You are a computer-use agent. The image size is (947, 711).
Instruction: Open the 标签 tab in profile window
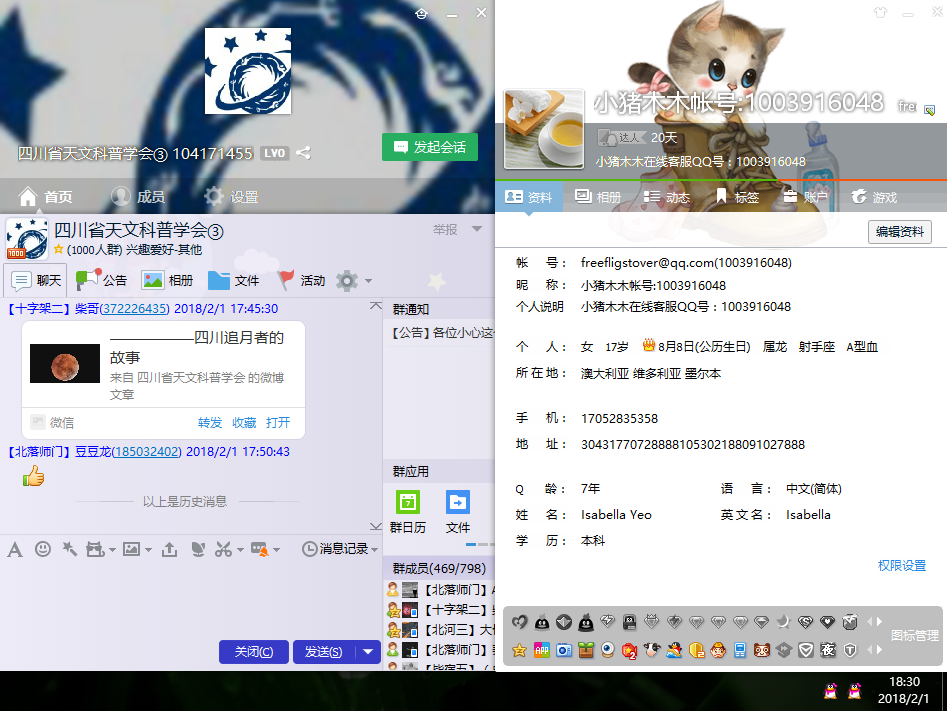point(737,197)
